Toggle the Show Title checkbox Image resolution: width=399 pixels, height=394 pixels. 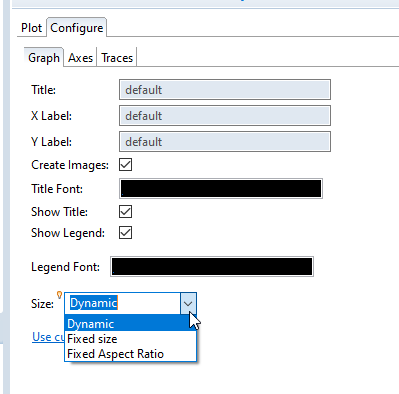(125, 212)
